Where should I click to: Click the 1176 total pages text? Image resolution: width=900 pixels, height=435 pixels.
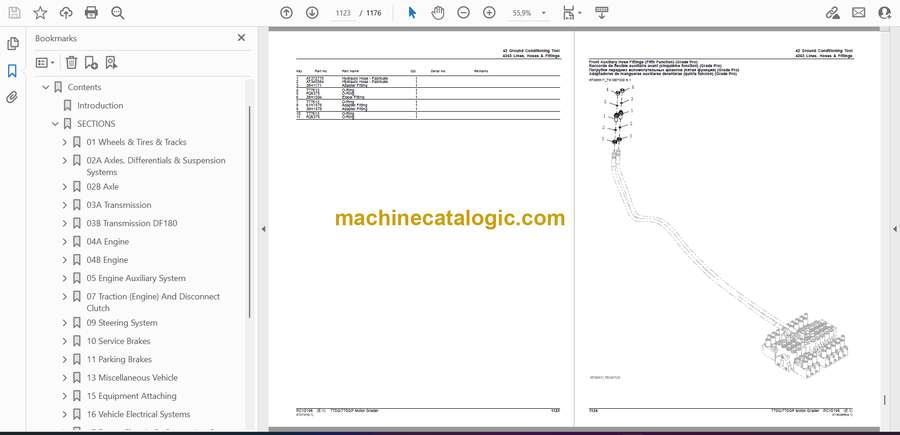coord(374,13)
